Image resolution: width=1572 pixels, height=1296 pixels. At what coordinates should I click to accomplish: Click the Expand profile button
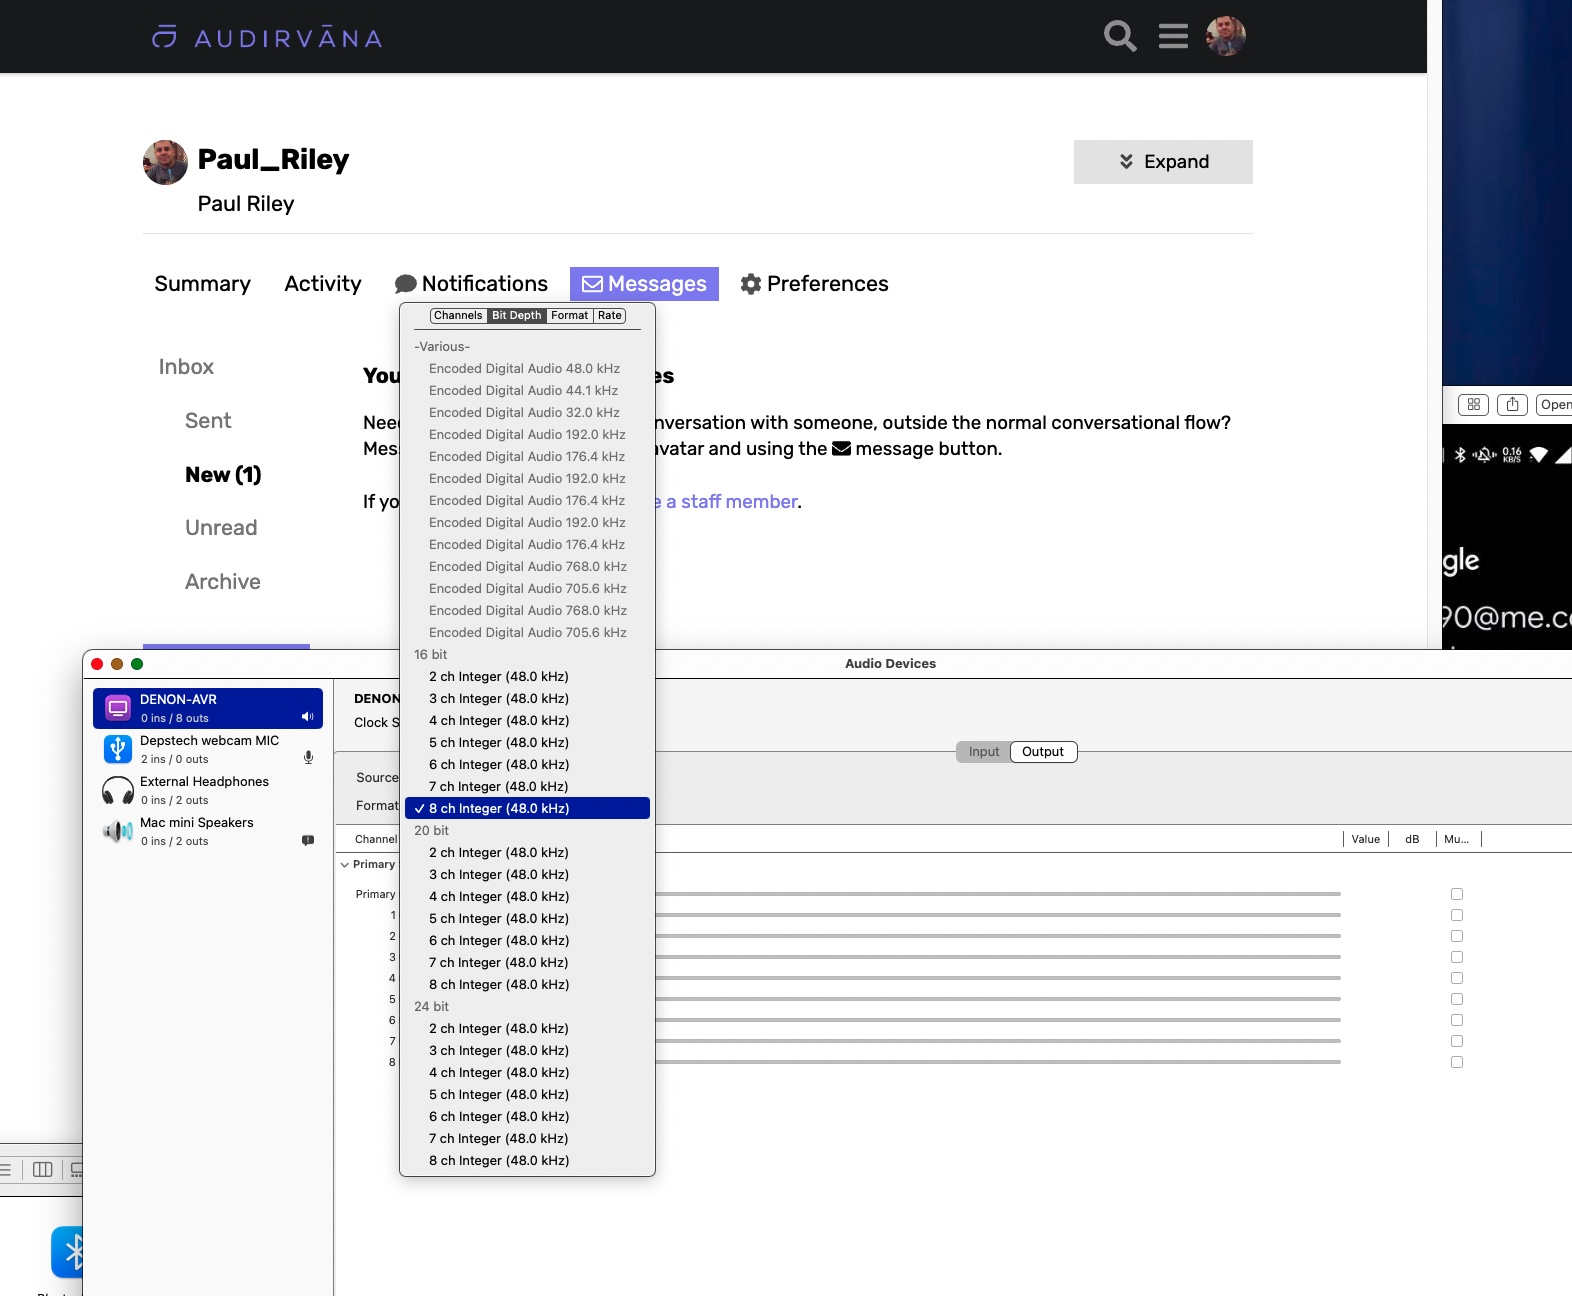[1163, 162]
